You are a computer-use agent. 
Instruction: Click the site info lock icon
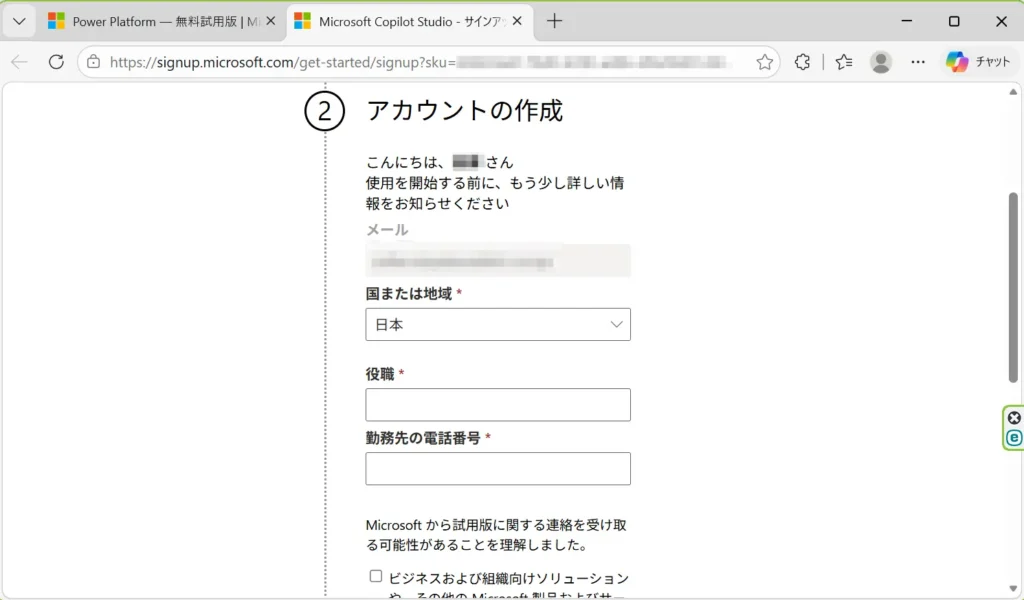coord(94,62)
